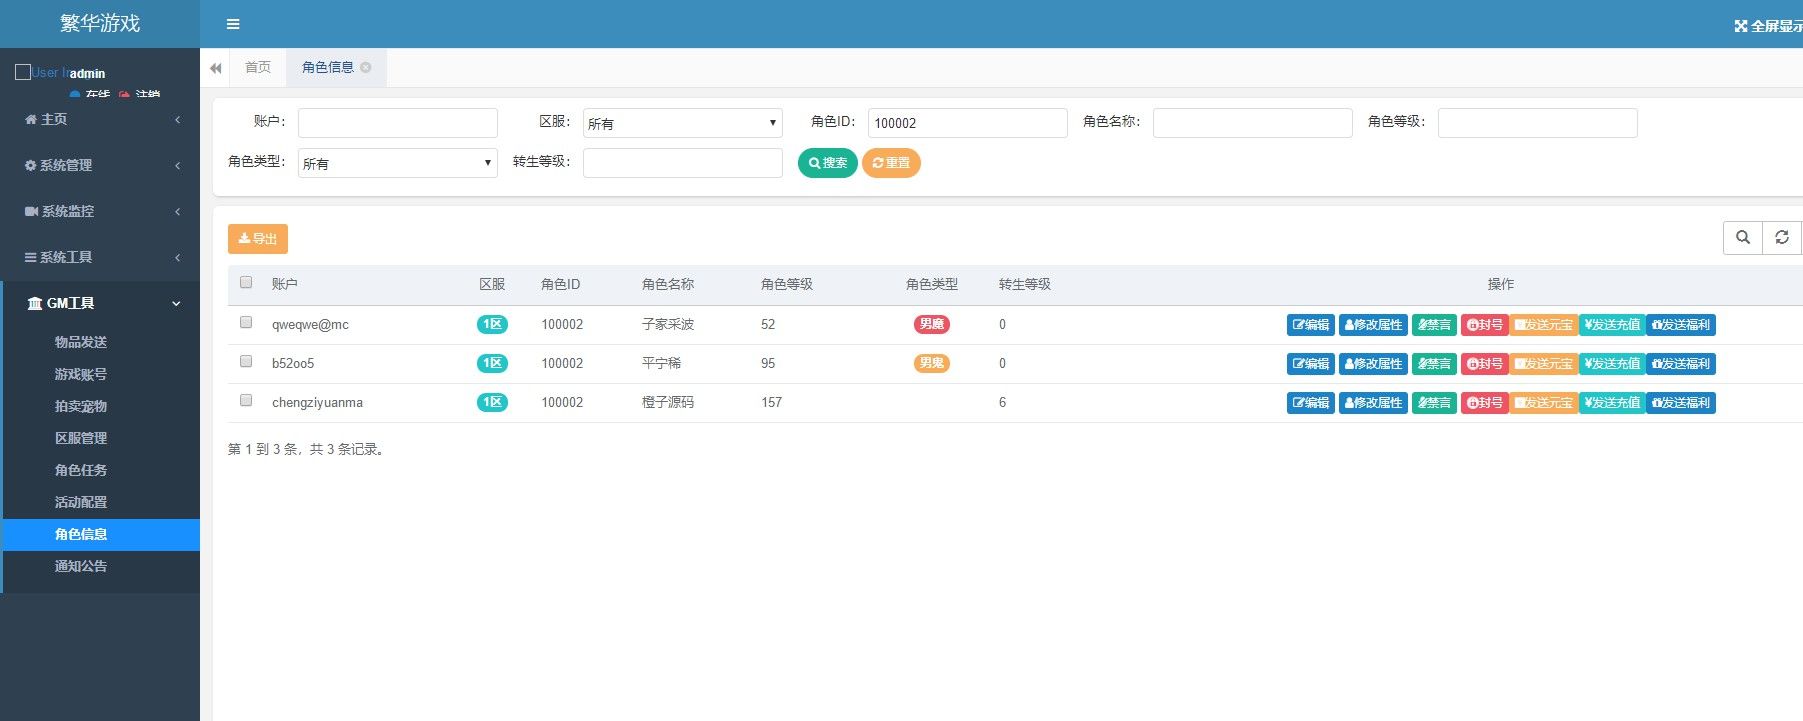Toggle the select-all header checkbox

(x=246, y=283)
